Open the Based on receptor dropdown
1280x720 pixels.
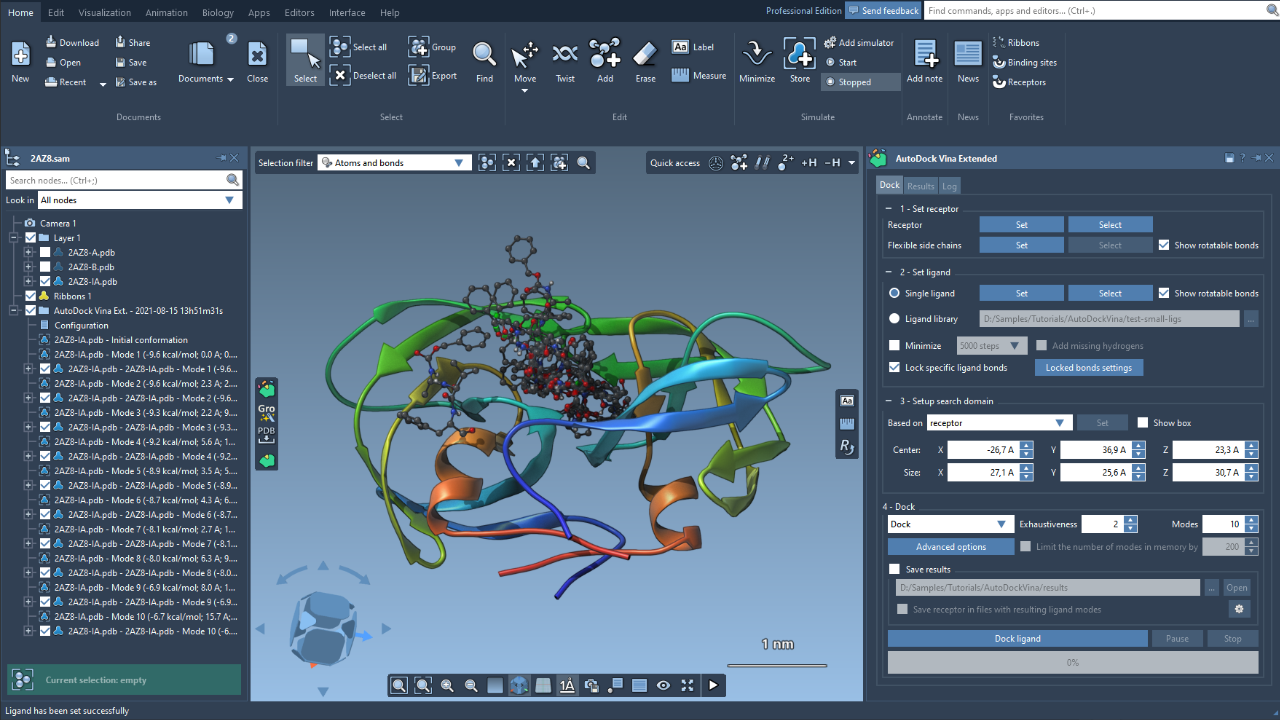click(x=999, y=423)
